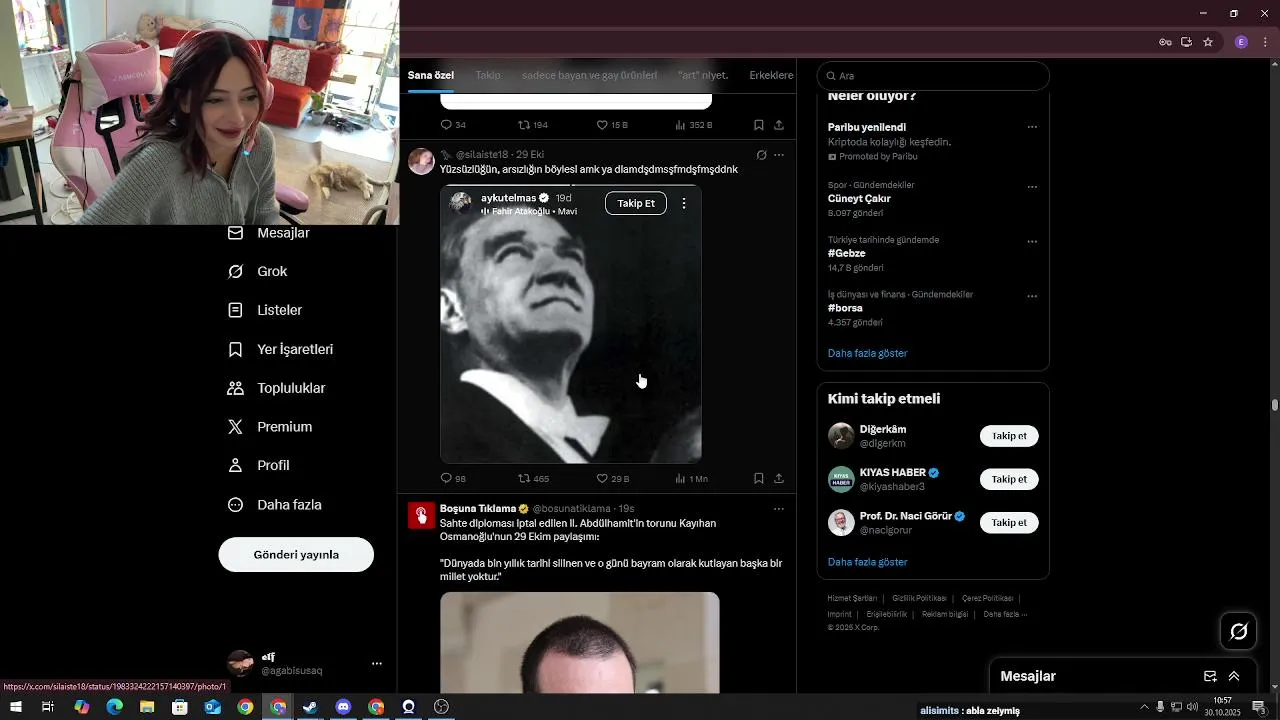Open Discord from the taskbar

[343, 707]
